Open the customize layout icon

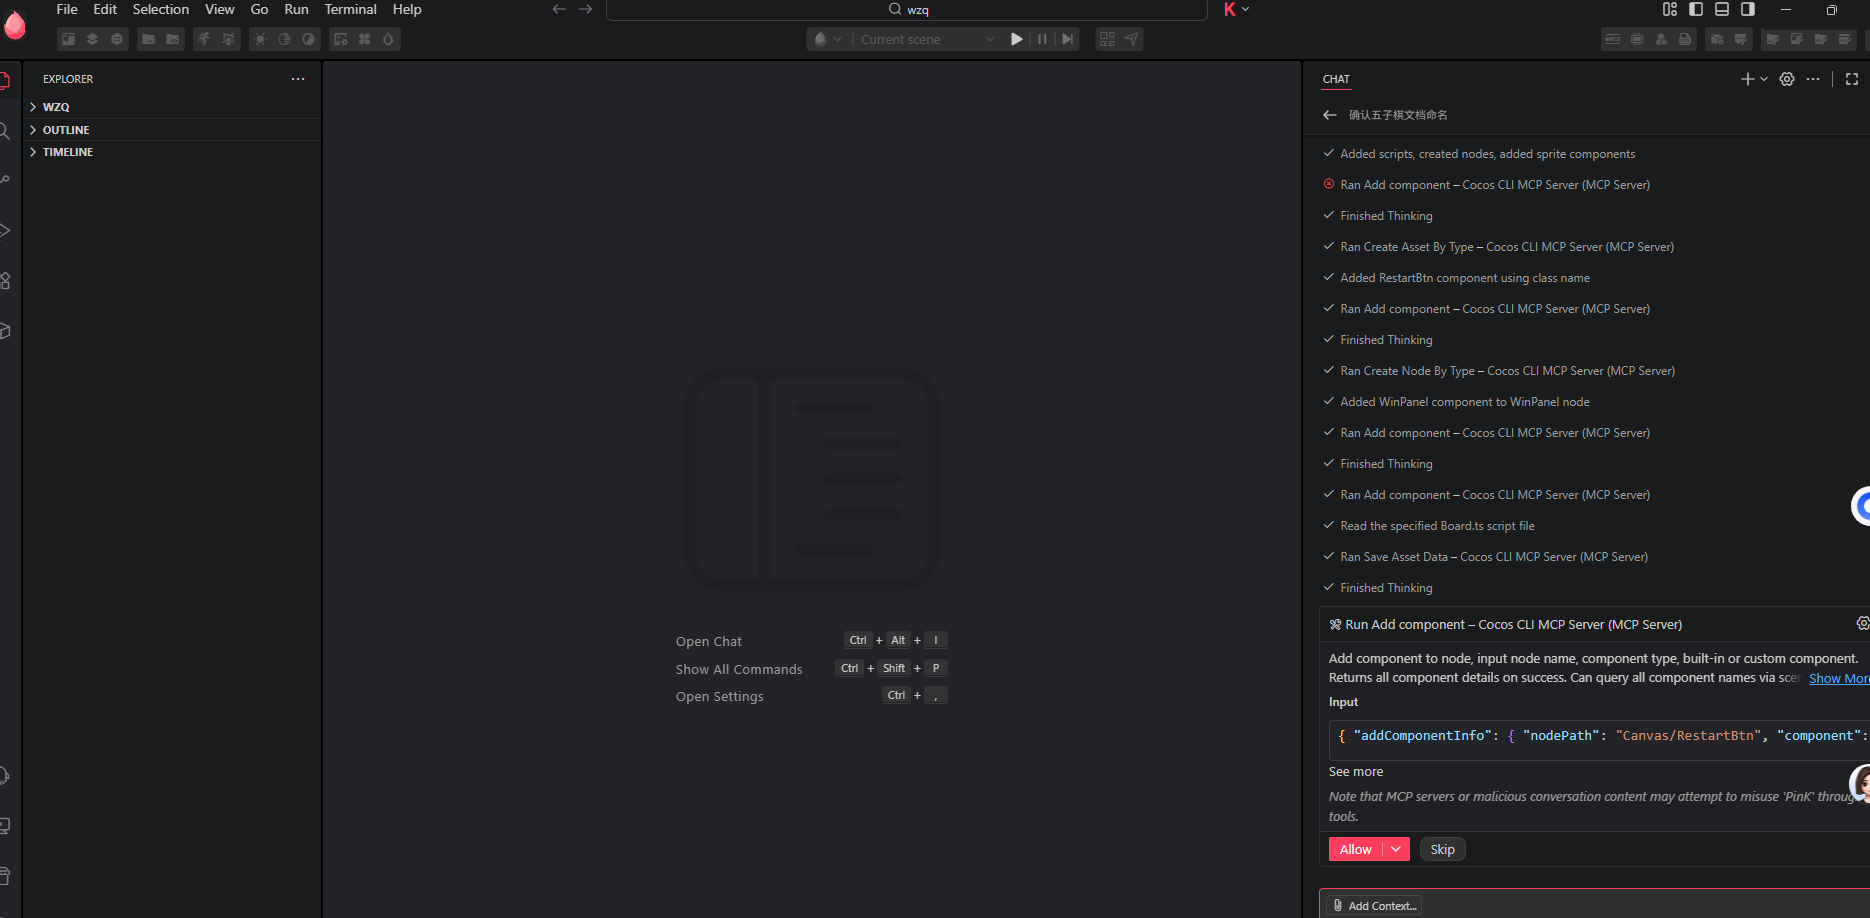[x=1670, y=9]
